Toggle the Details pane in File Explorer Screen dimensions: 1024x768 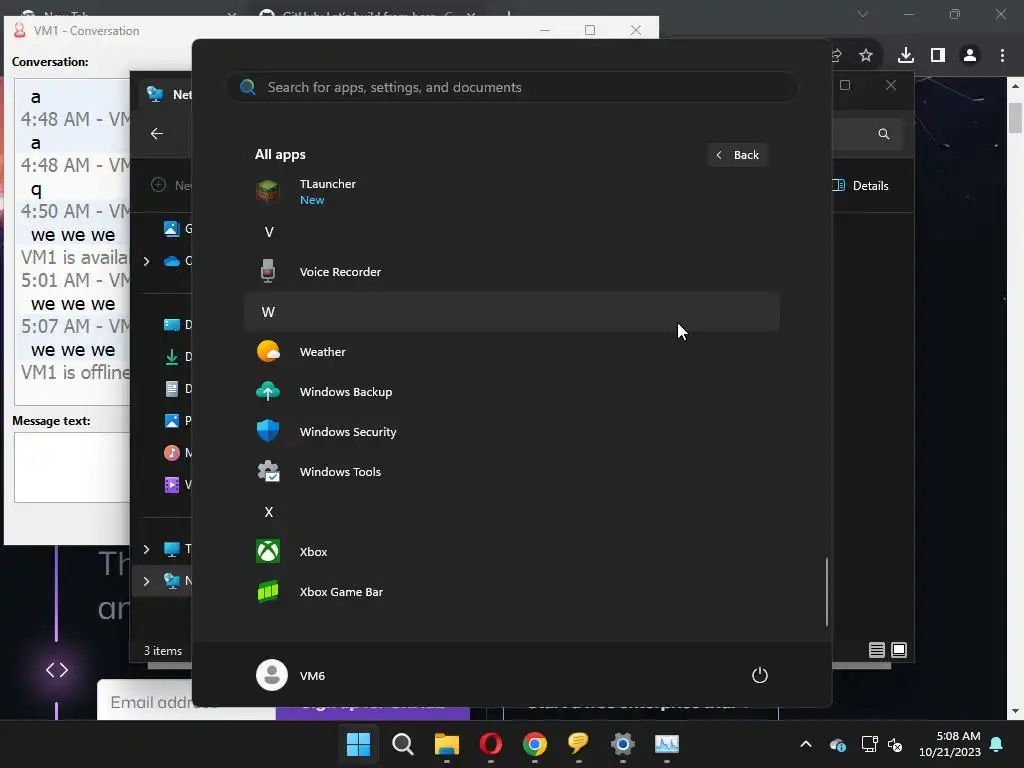point(861,185)
